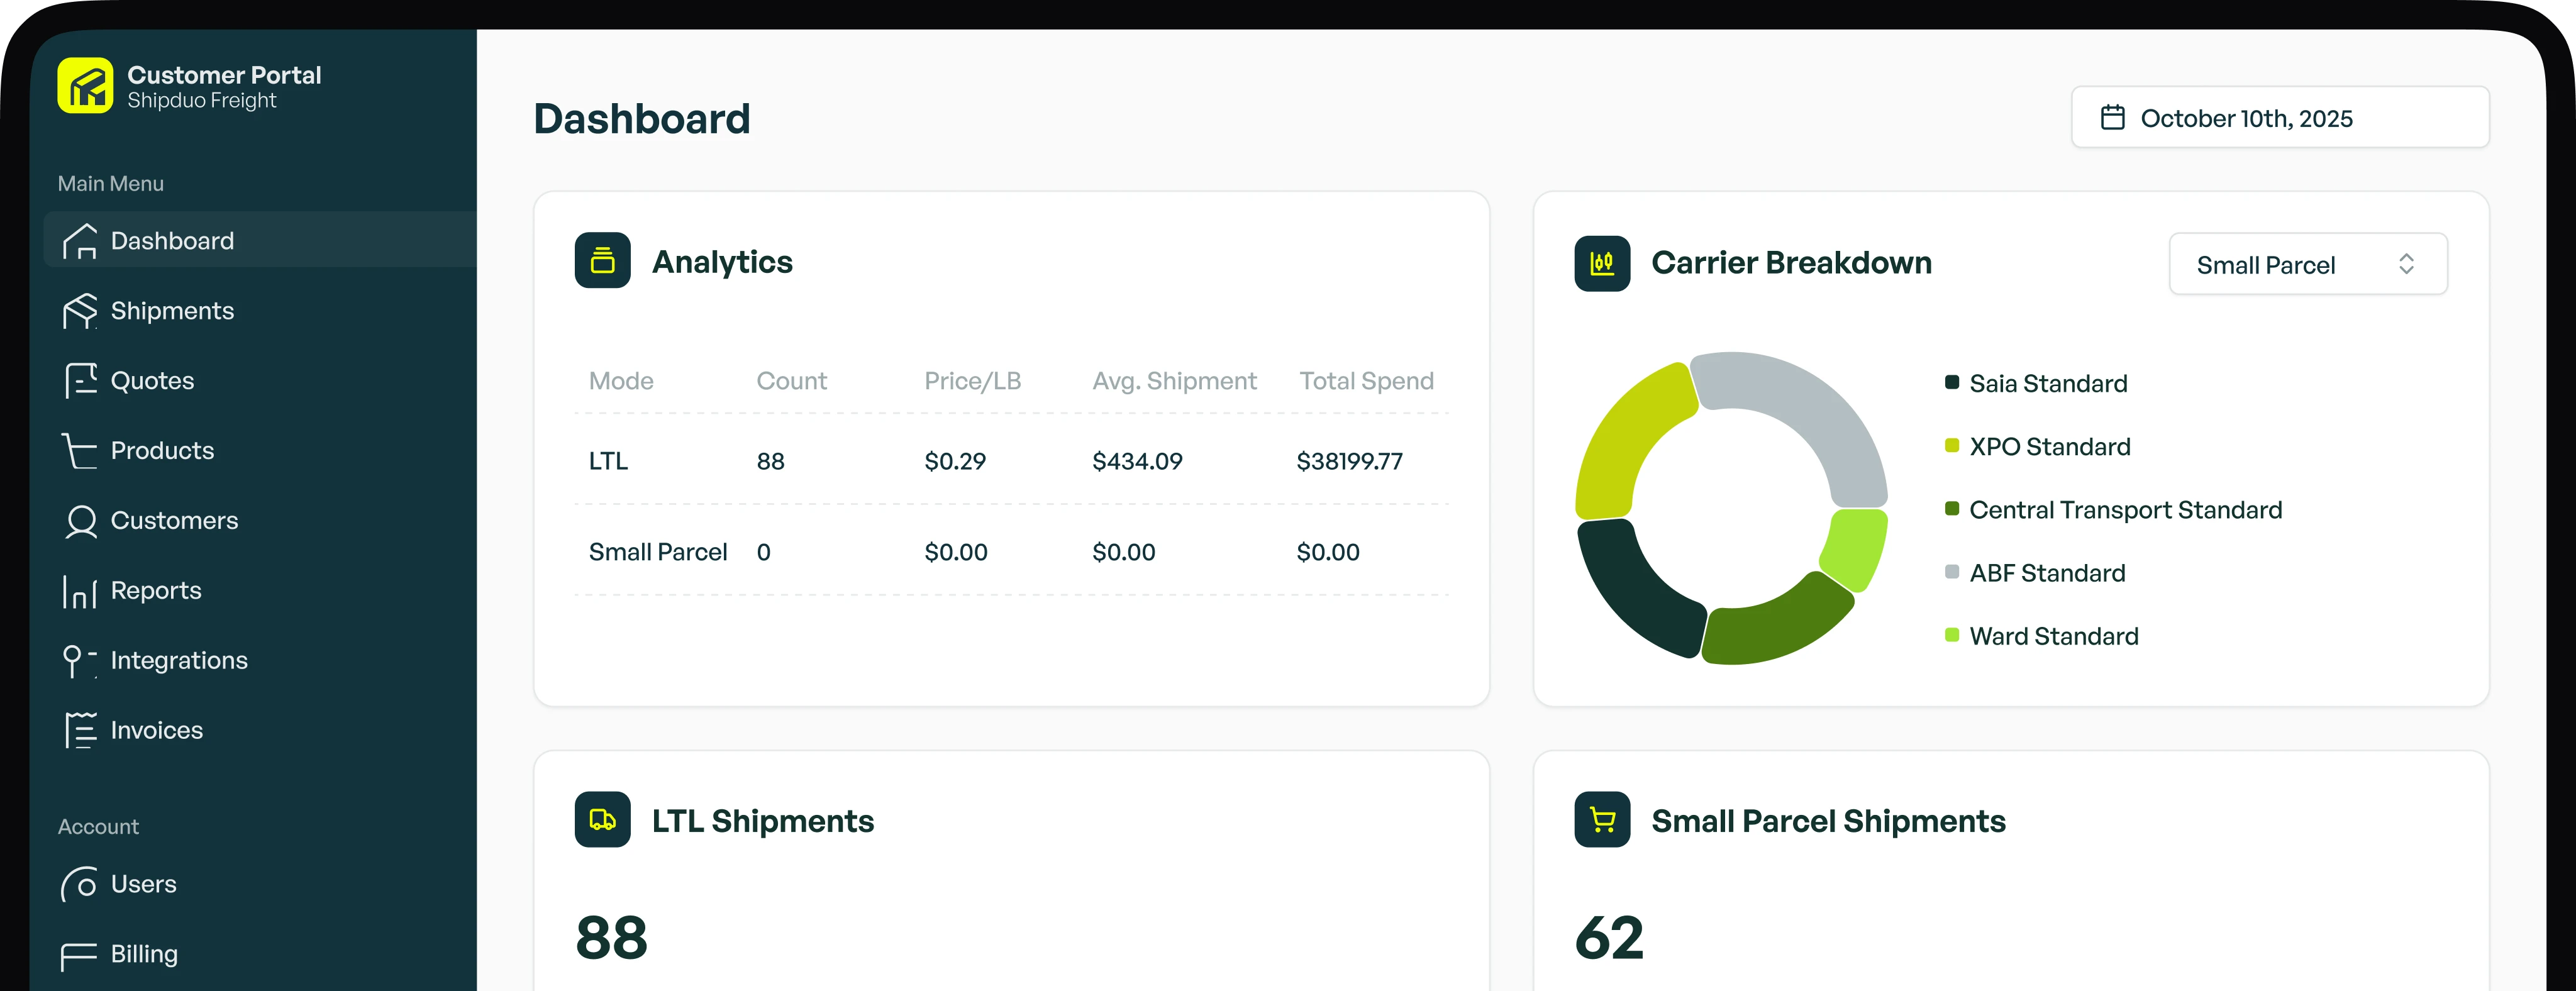Click the Reports bar chart icon
This screenshot has width=2576, height=991.
(80, 591)
